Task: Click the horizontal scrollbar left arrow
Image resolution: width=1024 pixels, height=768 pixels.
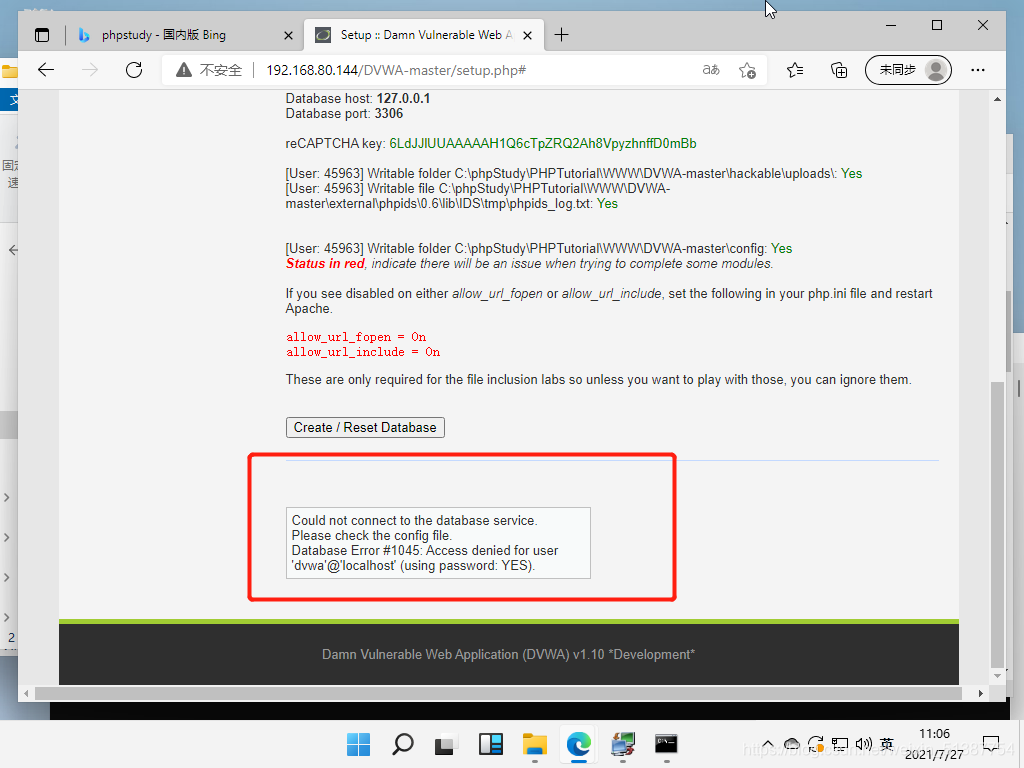Action: [26, 694]
